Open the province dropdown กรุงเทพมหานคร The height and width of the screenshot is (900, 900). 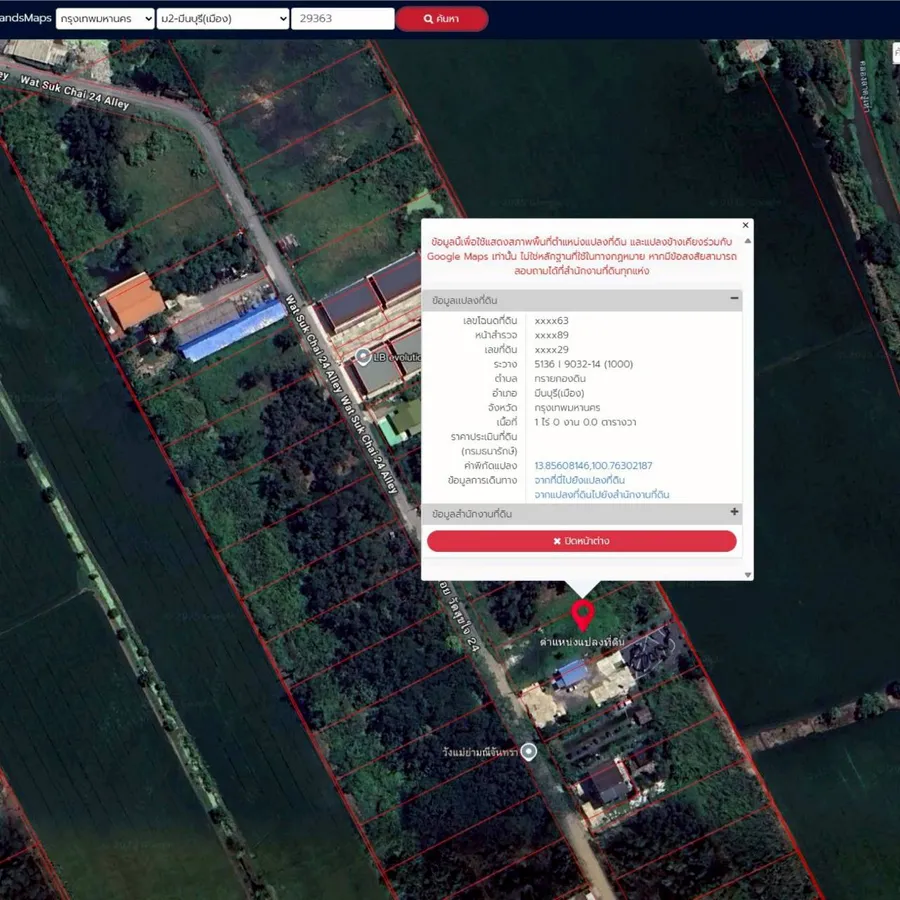click(105, 19)
